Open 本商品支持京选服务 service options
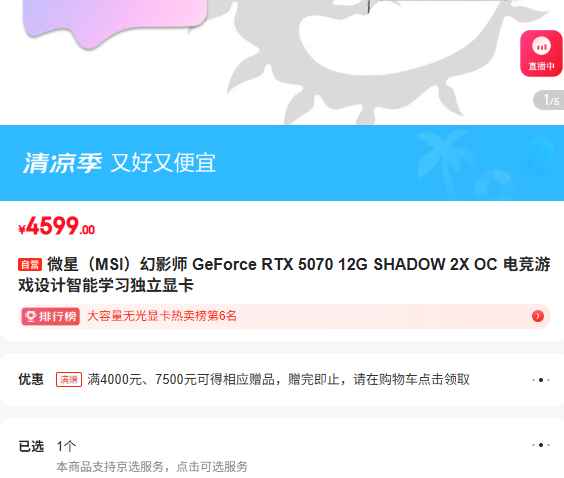 click(x=152, y=467)
